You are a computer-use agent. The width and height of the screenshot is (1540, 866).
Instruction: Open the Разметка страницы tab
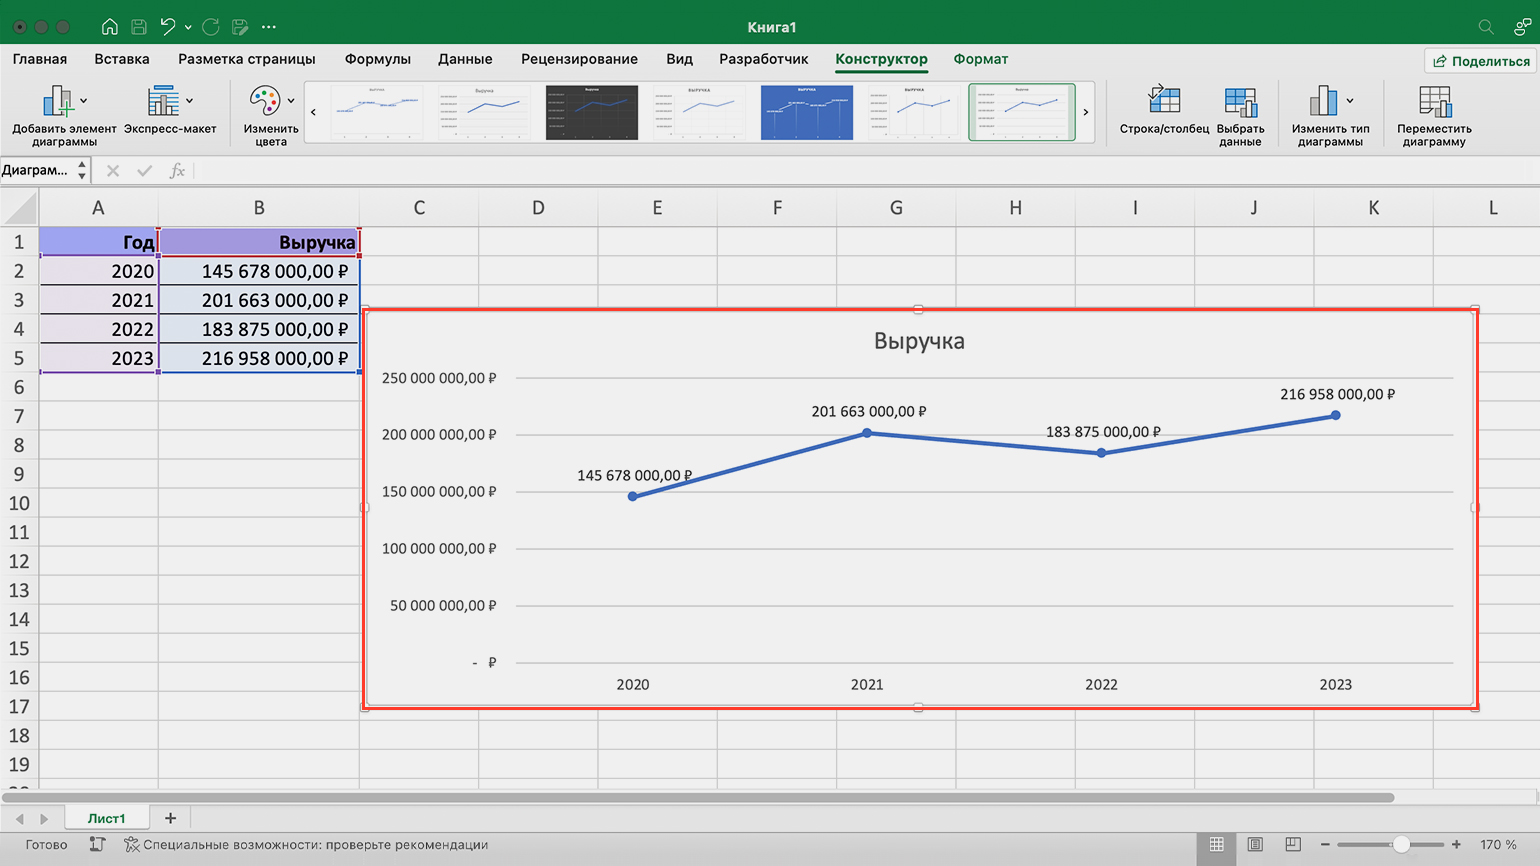click(x=247, y=59)
